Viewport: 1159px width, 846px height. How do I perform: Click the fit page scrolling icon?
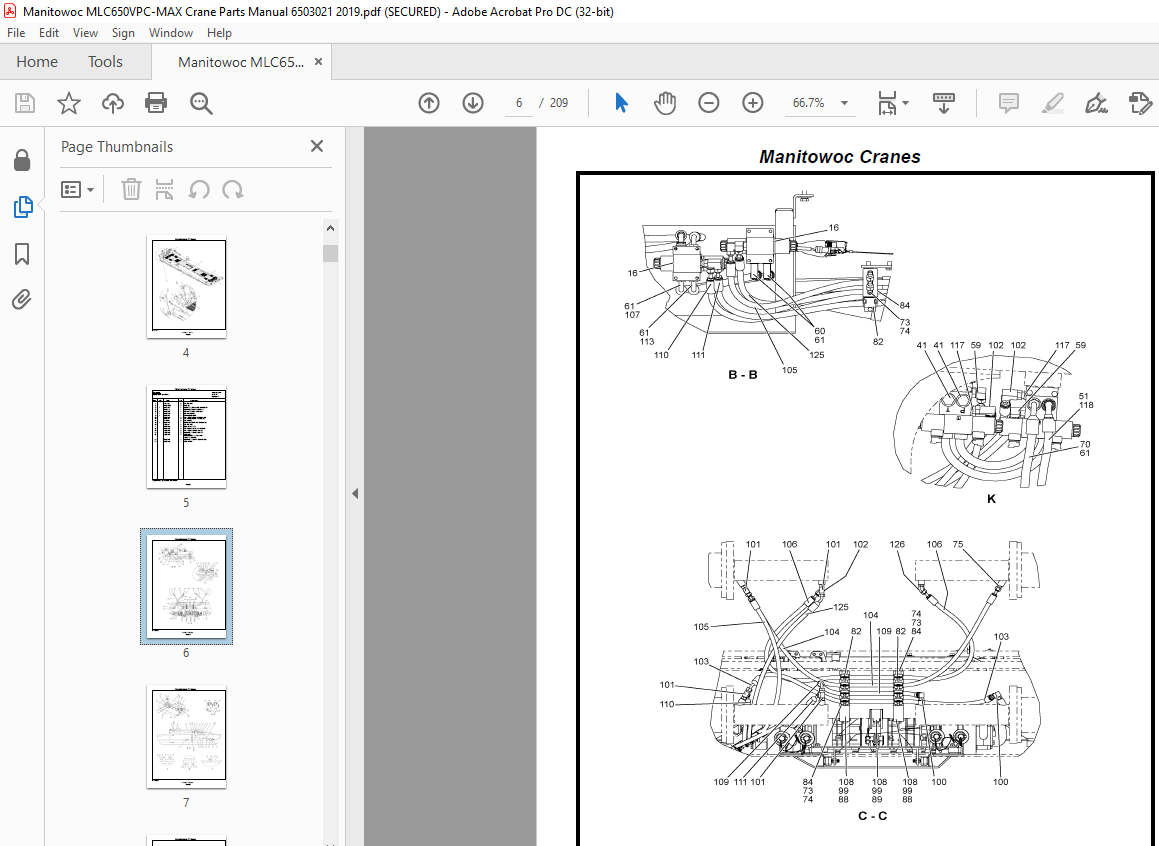887,103
